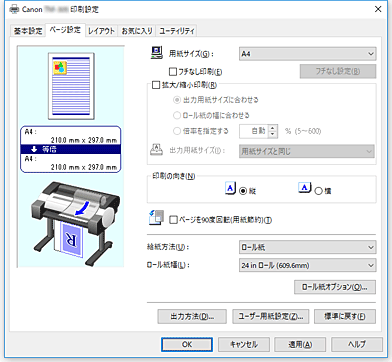Click the 出力用紙サイズ output paper icon

click(x=156, y=151)
